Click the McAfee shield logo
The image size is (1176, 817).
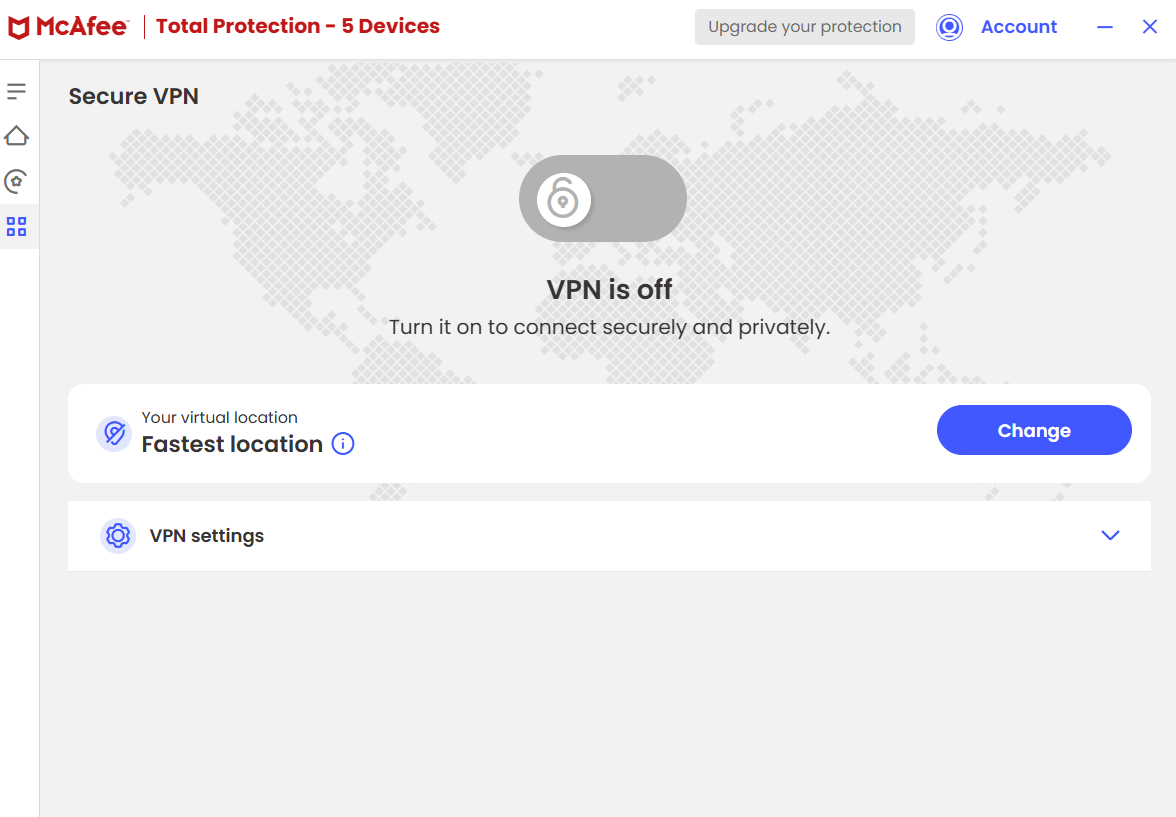pos(18,27)
